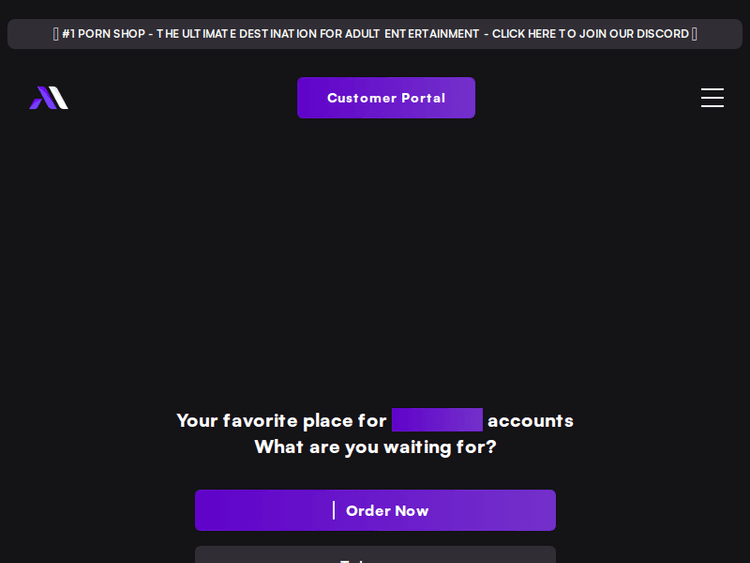Click the purple and white site logo

click(49, 98)
